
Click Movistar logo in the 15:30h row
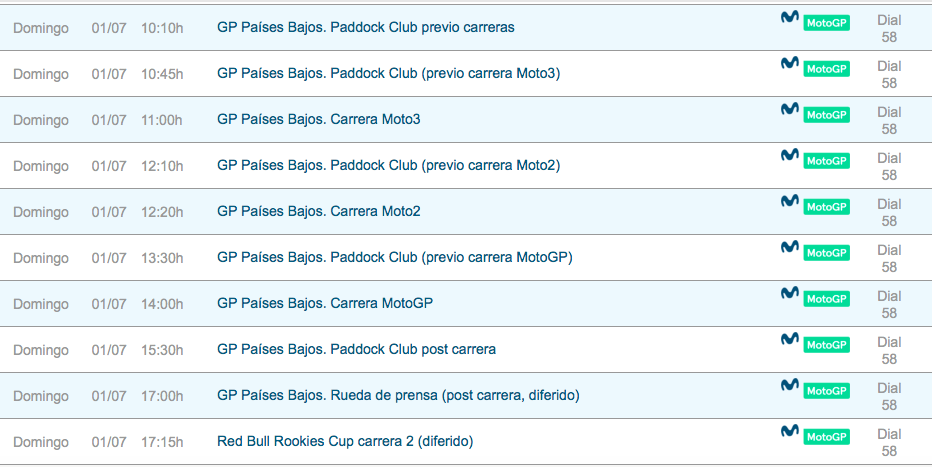pos(789,340)
